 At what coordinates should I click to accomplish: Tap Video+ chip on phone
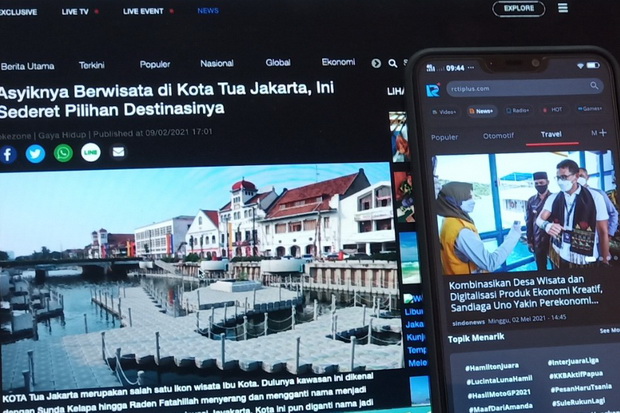point(444,112)
